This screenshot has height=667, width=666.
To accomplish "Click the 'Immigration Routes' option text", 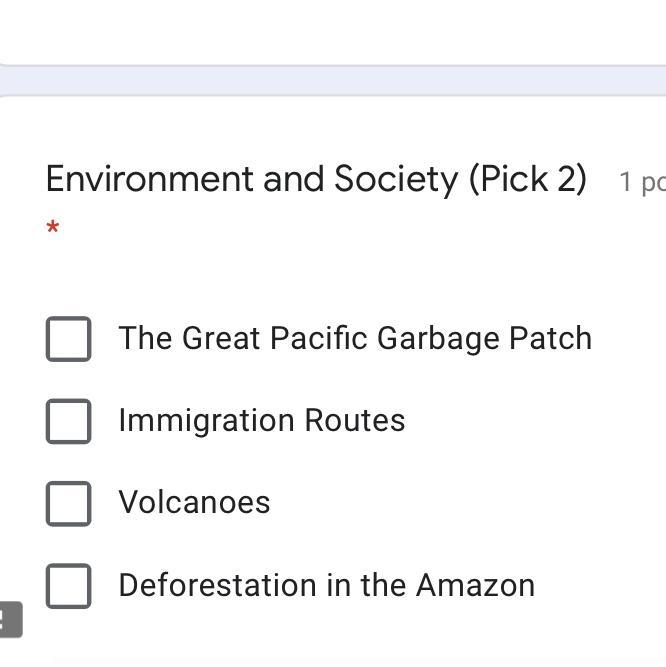I will pos(261,421).
